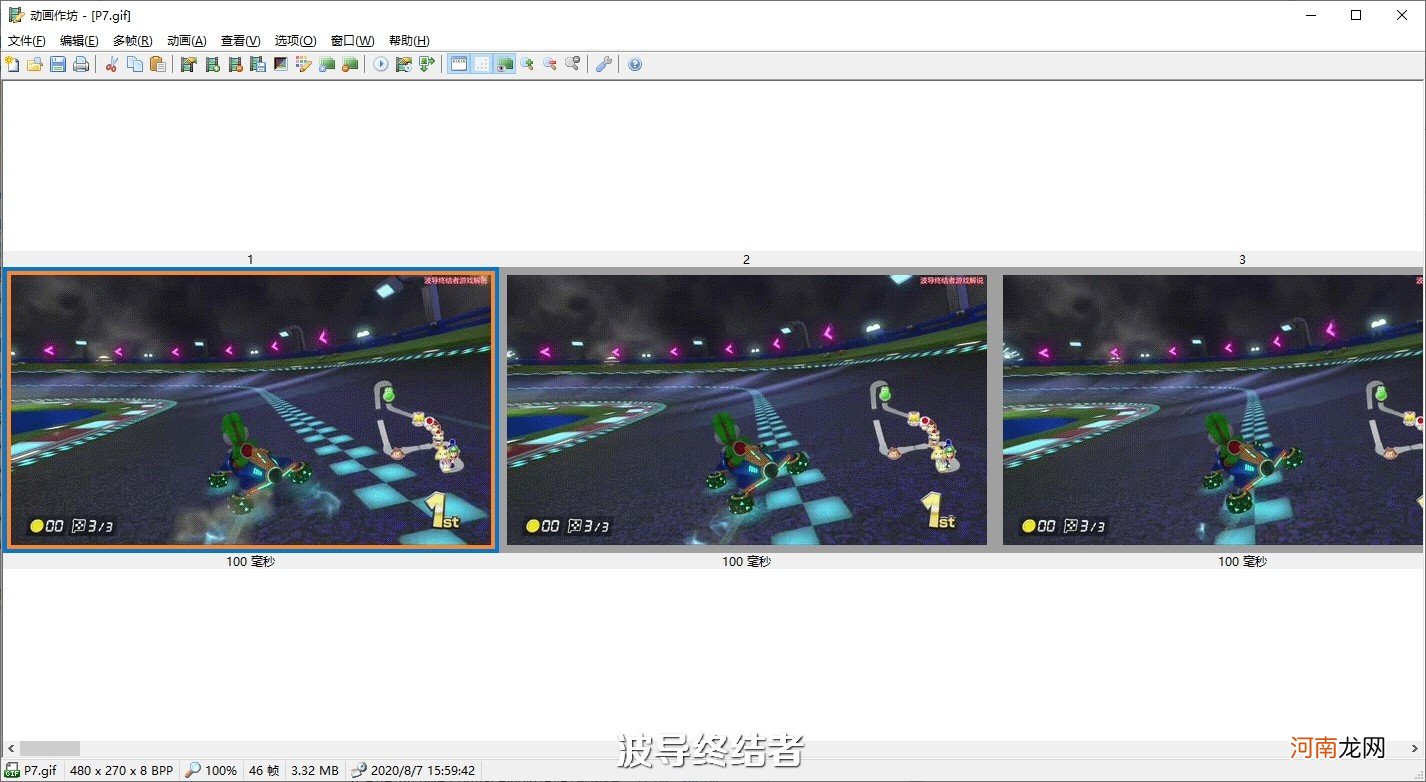
Task: Click the green rectangles icon with minus
Action: pyautogui.click(x=350, y=64)
